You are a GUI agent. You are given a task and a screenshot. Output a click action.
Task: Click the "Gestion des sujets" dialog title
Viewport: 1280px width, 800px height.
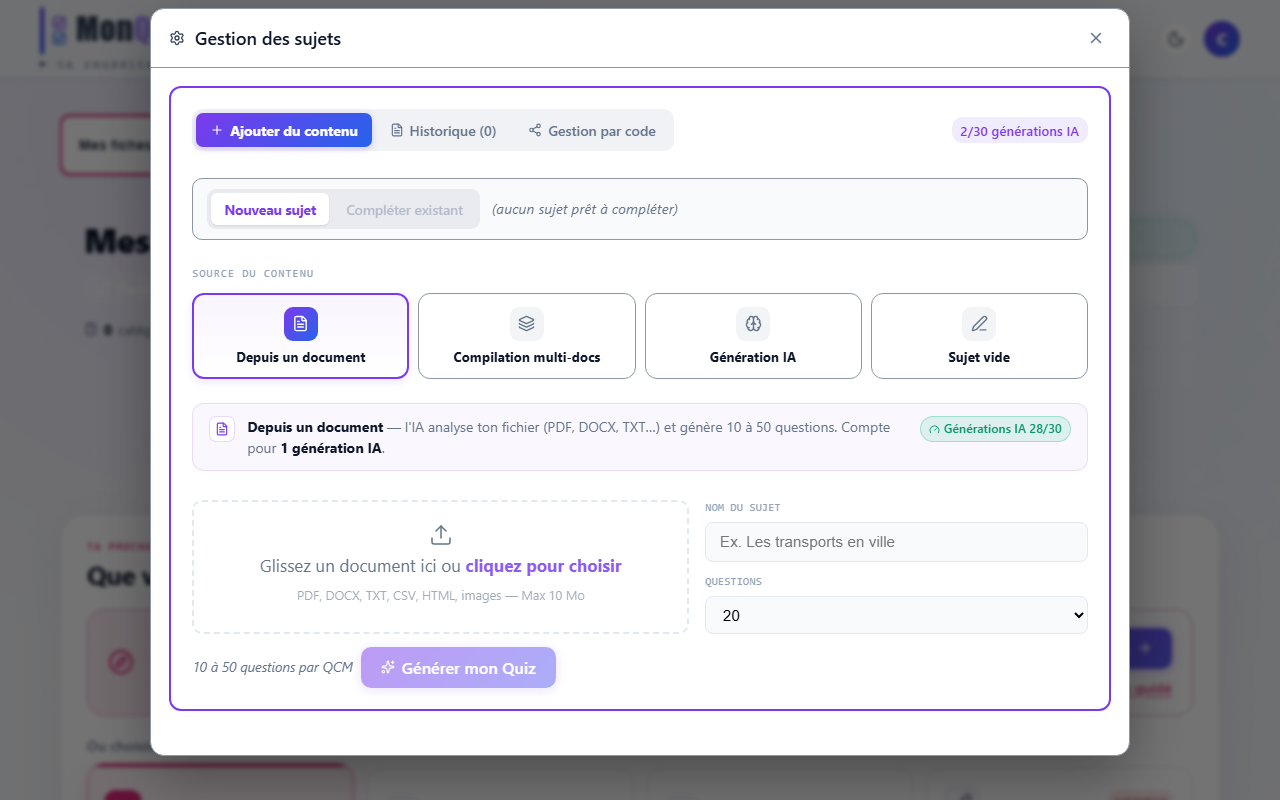268,39
